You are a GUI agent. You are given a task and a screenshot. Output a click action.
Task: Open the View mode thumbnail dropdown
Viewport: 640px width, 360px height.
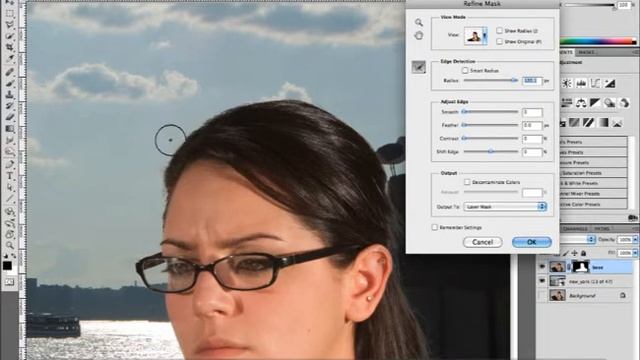pyautogui.click(x=484, y=36)
